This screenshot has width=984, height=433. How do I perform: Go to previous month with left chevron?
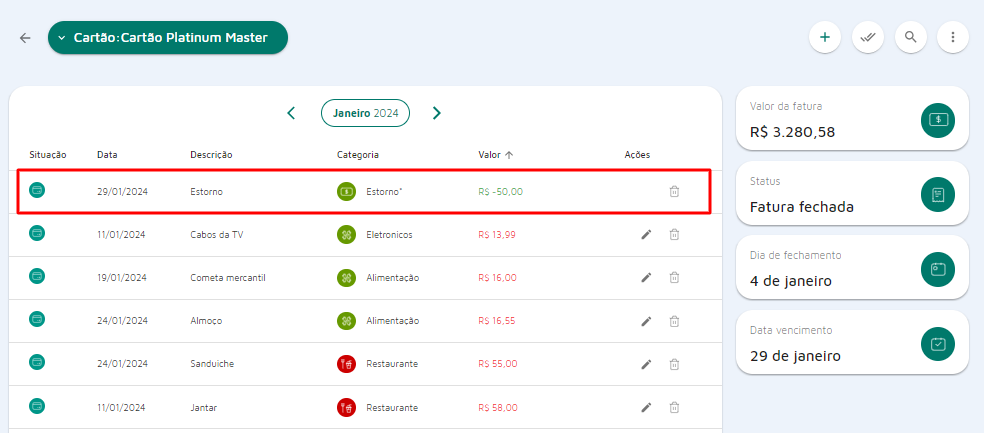pyautogui.click(x=291, y=113)
